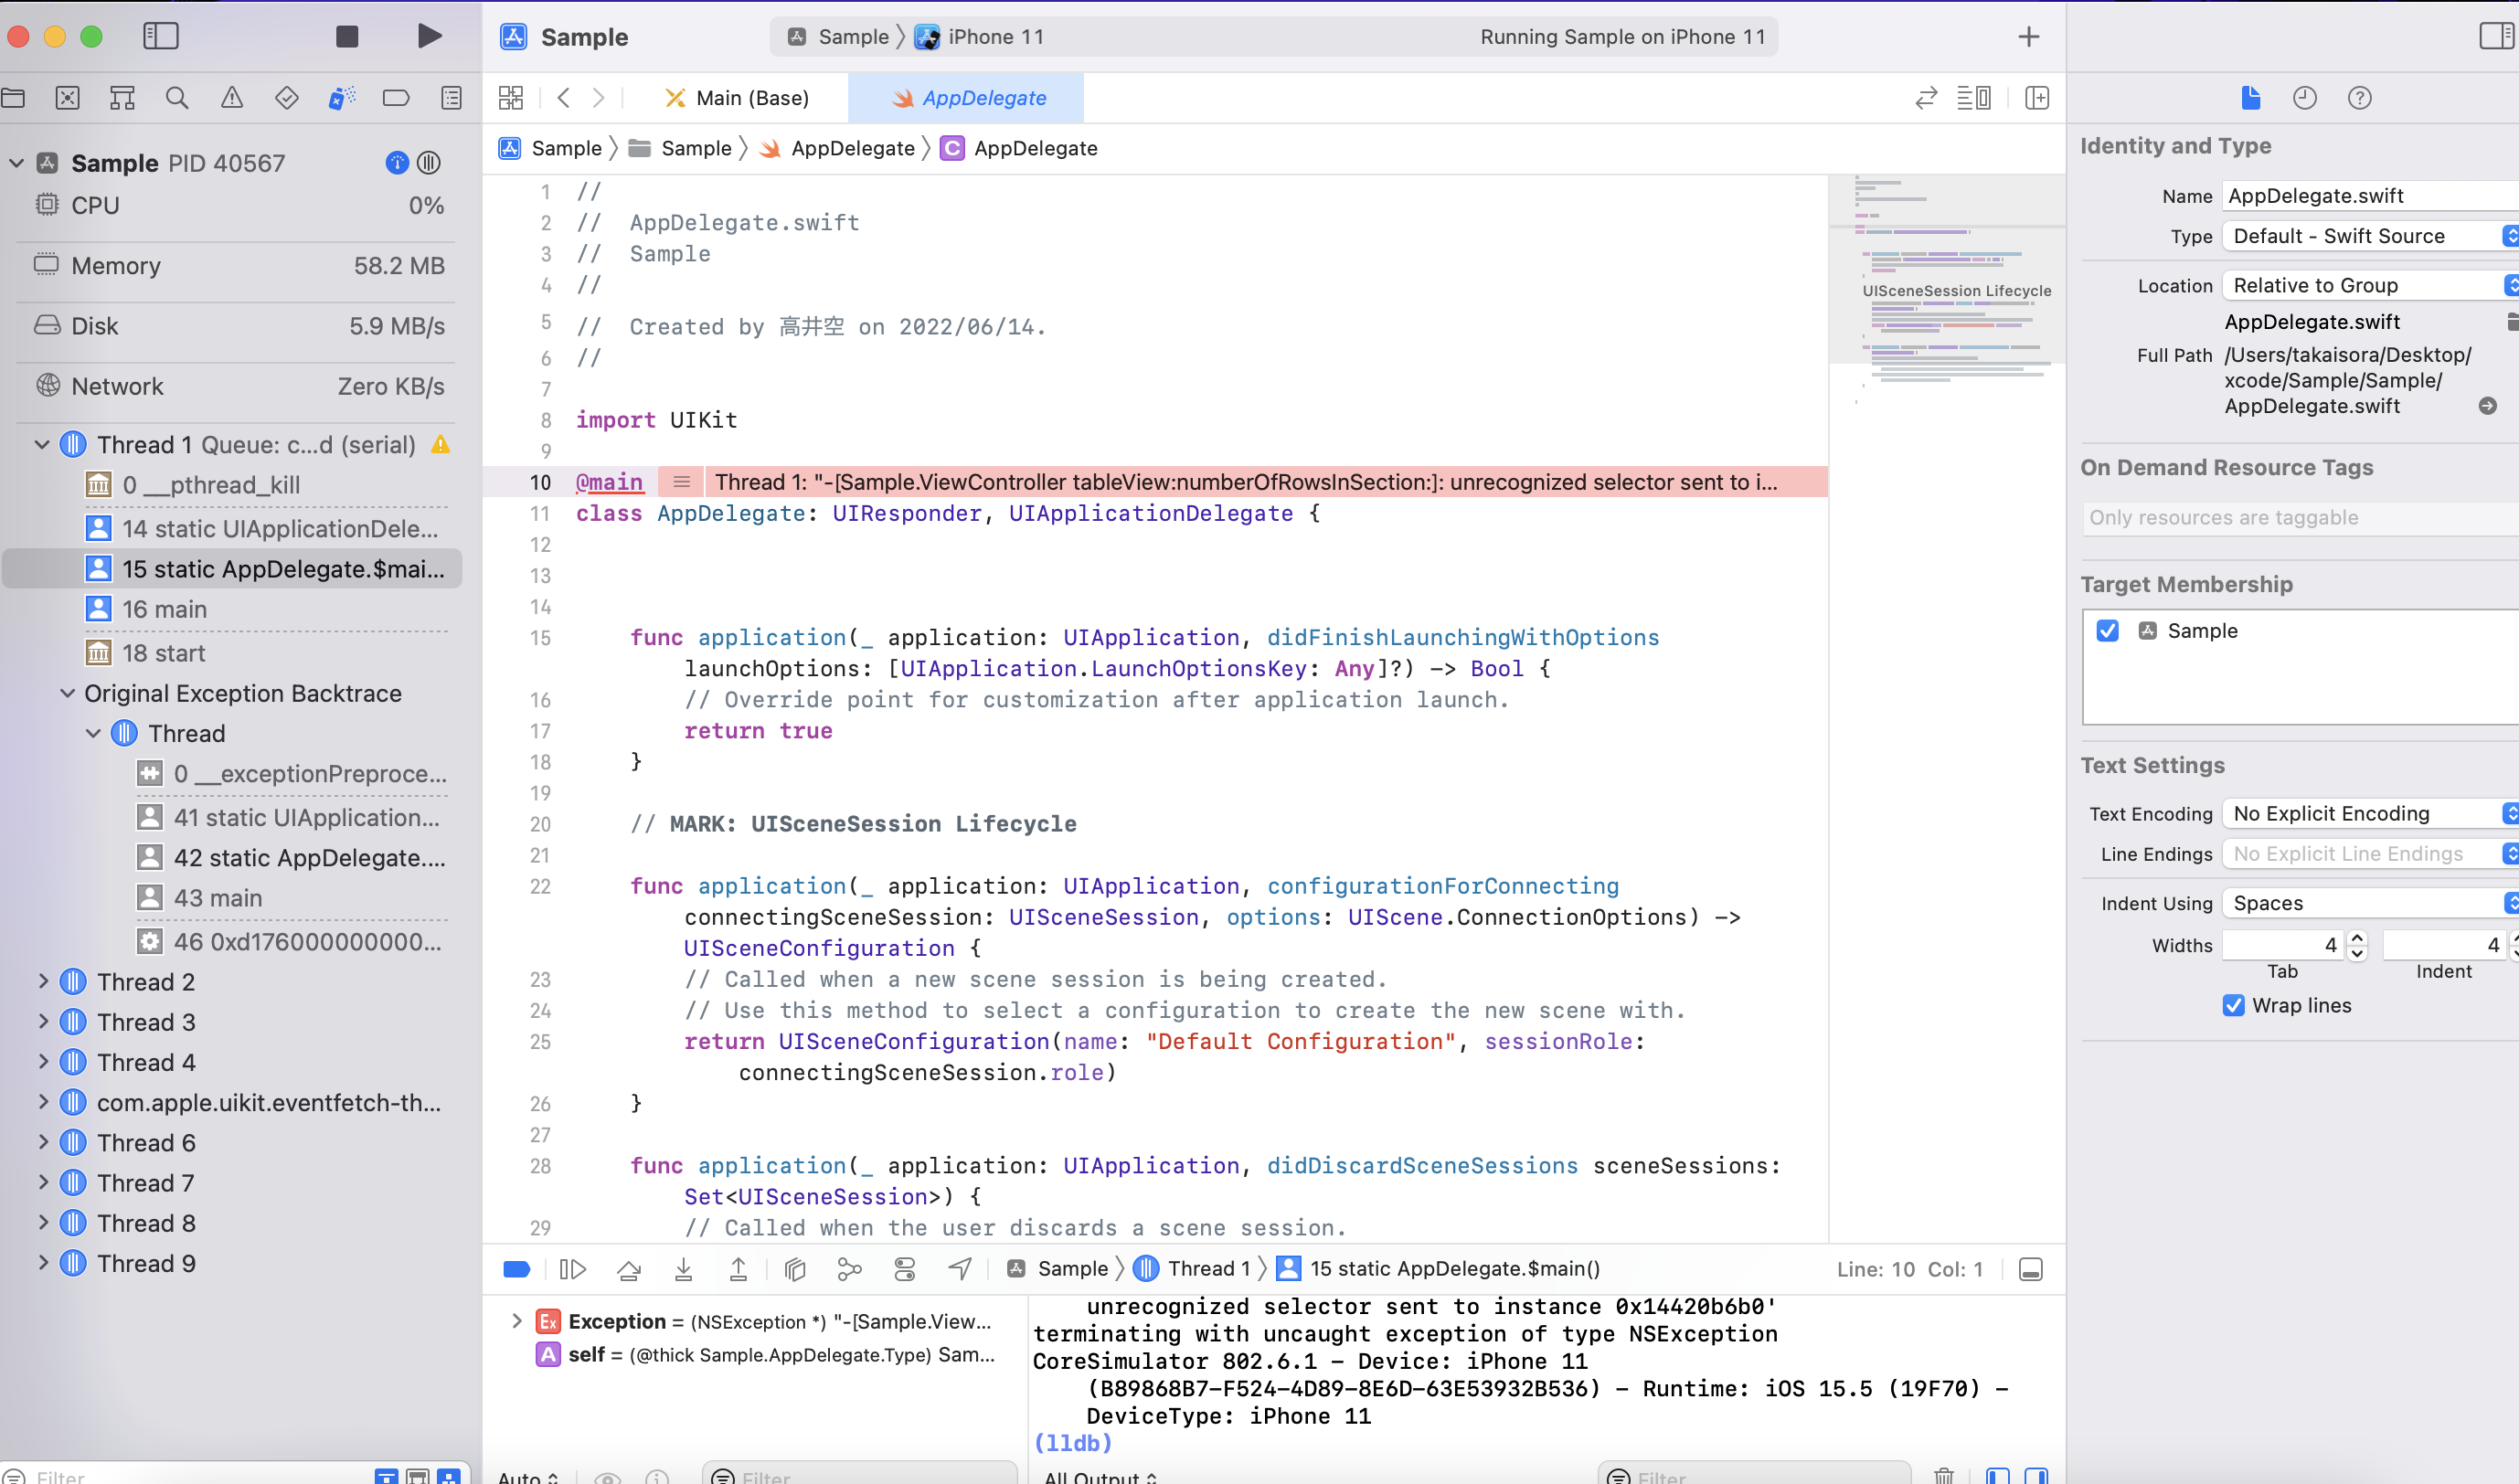The image size is (2519, 1484).
Task: Click the step into debug icon
Action: 684,1269
